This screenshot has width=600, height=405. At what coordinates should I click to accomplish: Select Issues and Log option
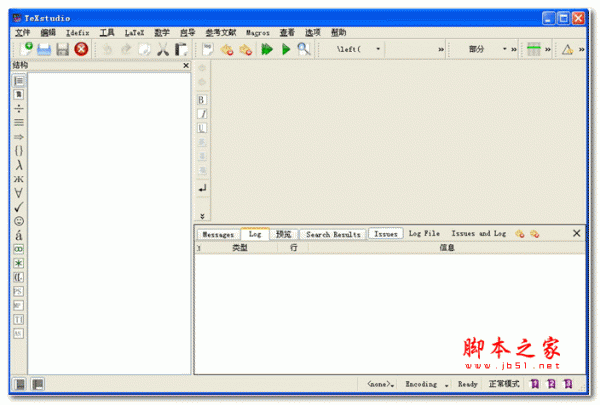click(479, 233)
